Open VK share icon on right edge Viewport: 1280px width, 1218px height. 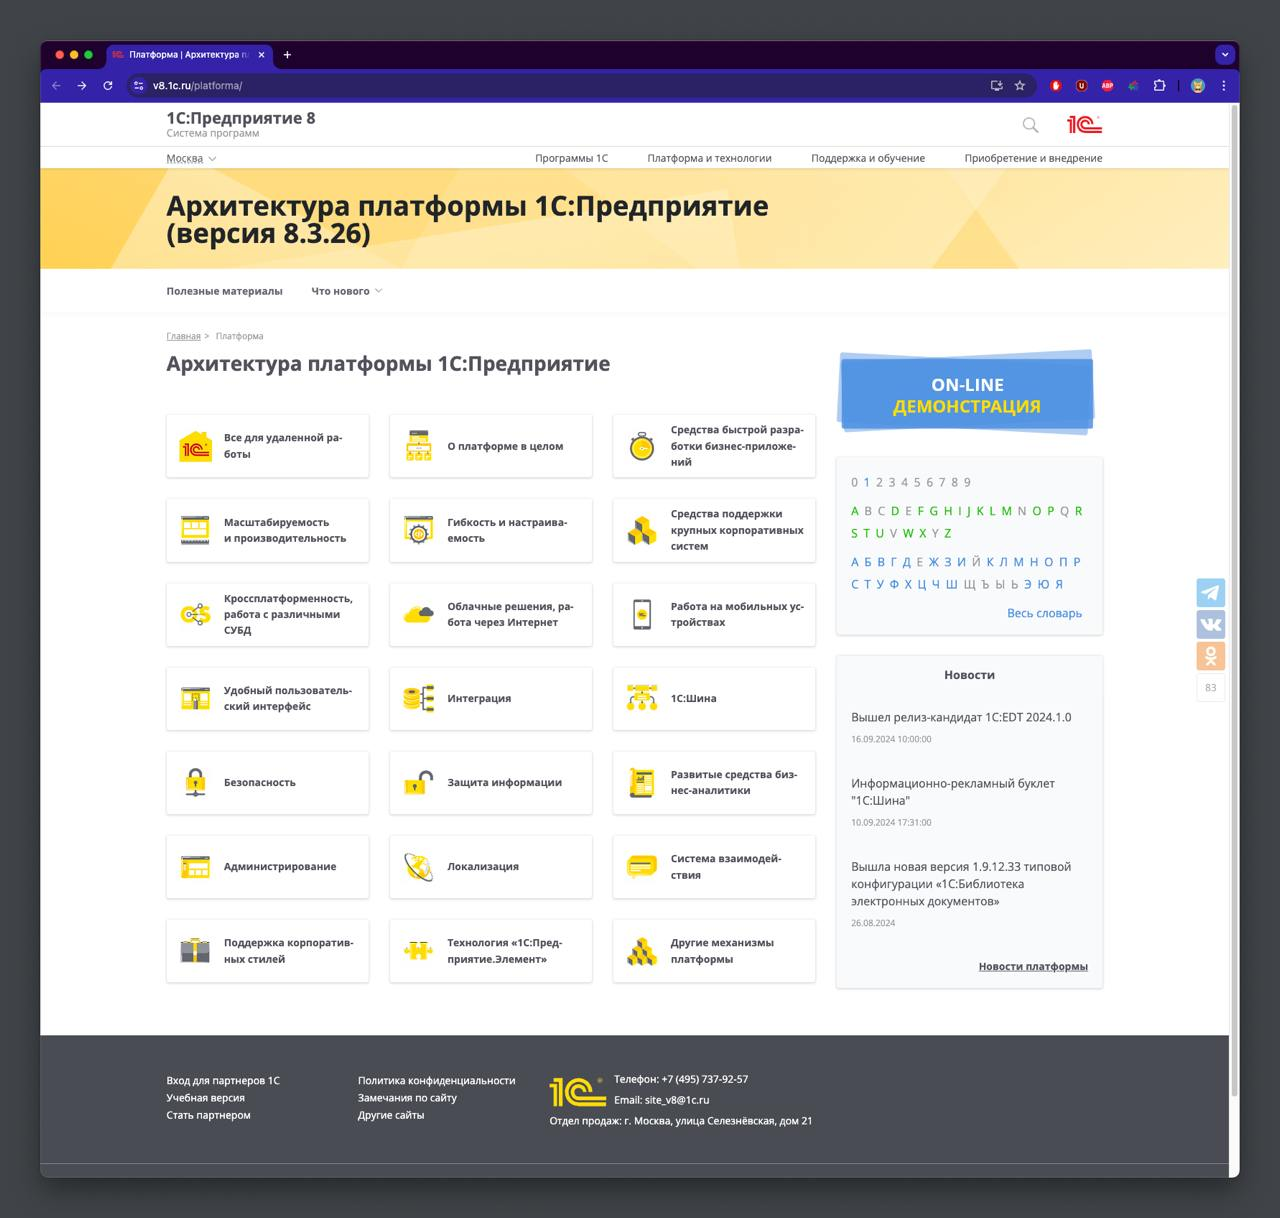[x=1211, y=624]
